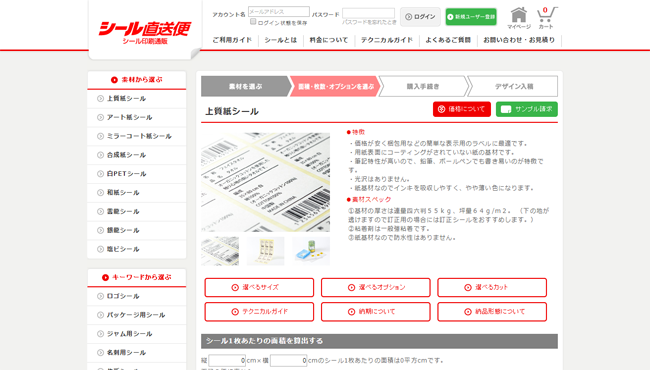The width and height of the screenshot is (650, 370).
Task: Select パッケージ用シール in the keyword list
Action: click(x=137, y=315)
